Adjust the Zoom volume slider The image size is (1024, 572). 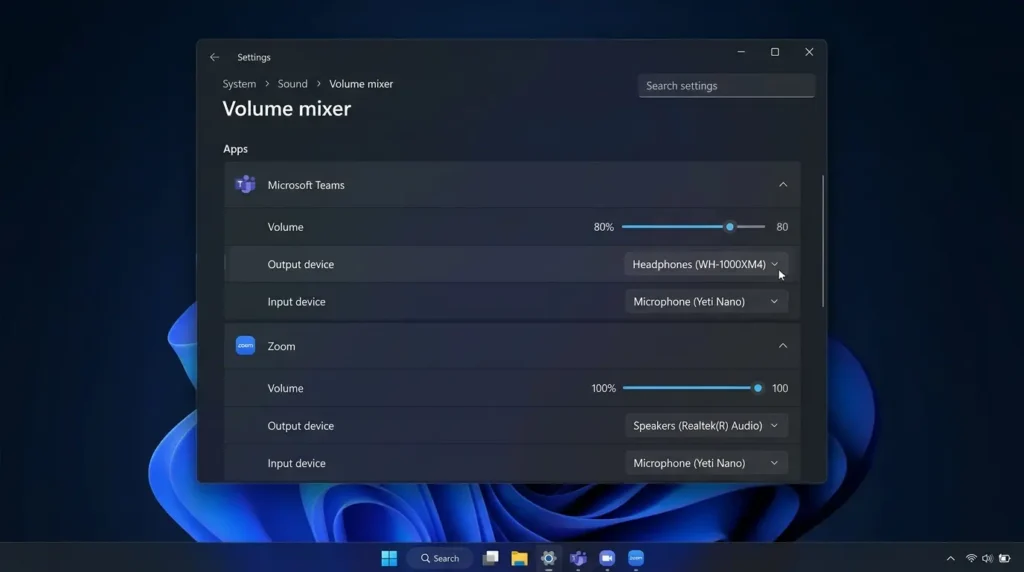(693, 388)
